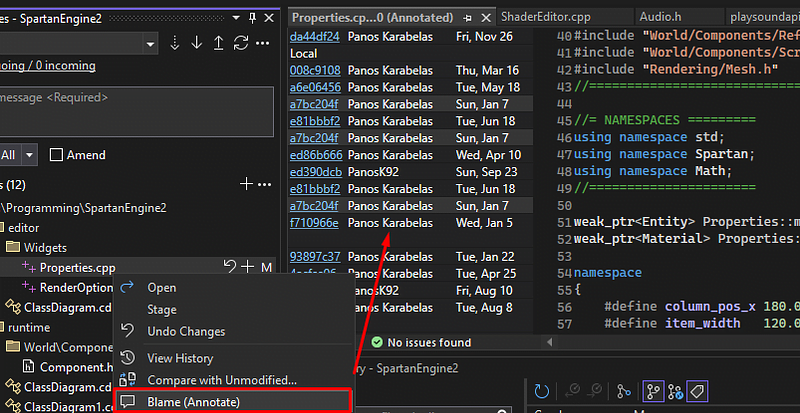Select the editor folder in changes tree
The width and height of the screenshot is (800, 413).
[23, 228]
